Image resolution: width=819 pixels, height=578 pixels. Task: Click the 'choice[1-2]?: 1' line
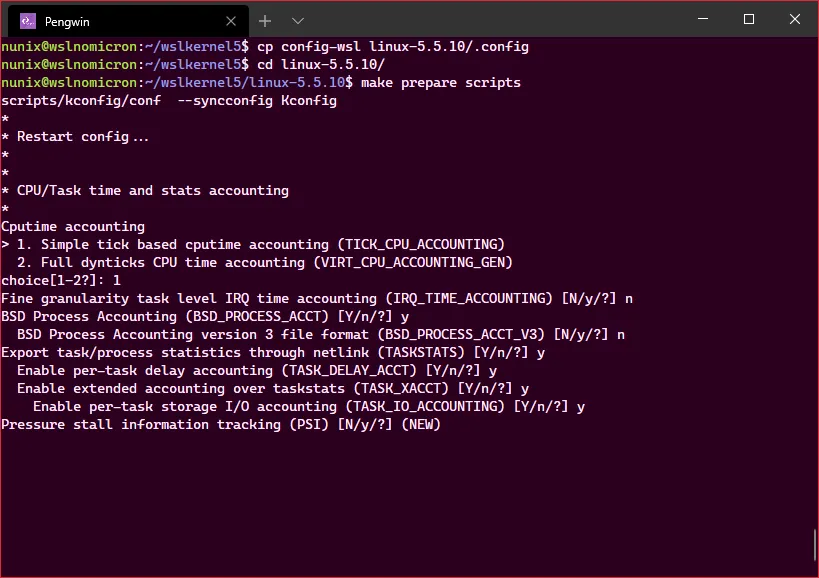pos(61,280)
